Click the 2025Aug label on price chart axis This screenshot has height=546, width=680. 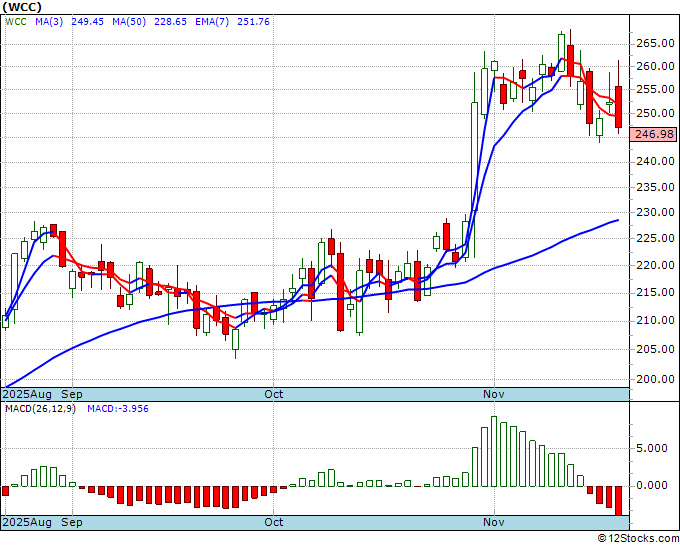point(27,394)
